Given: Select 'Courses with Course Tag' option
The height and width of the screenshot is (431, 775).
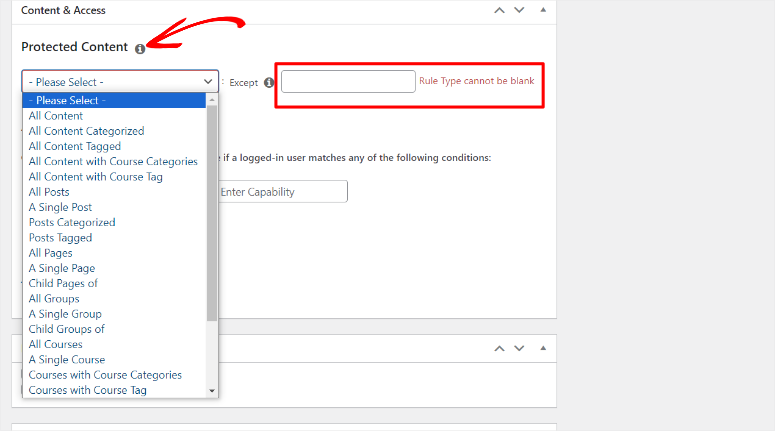Looking at the screenshot, I should 88,390.
